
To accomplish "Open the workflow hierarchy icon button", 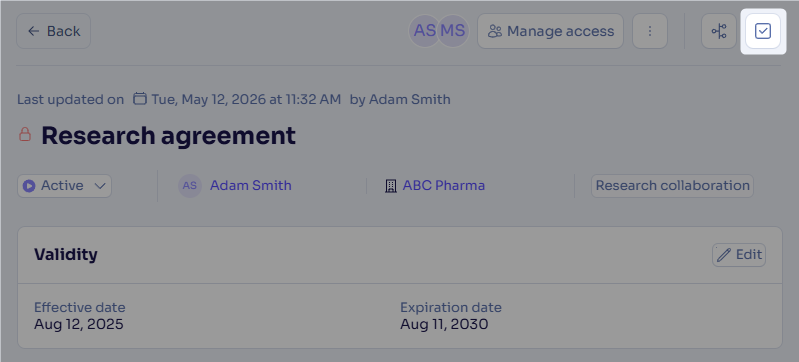I will tap(718, 31).
